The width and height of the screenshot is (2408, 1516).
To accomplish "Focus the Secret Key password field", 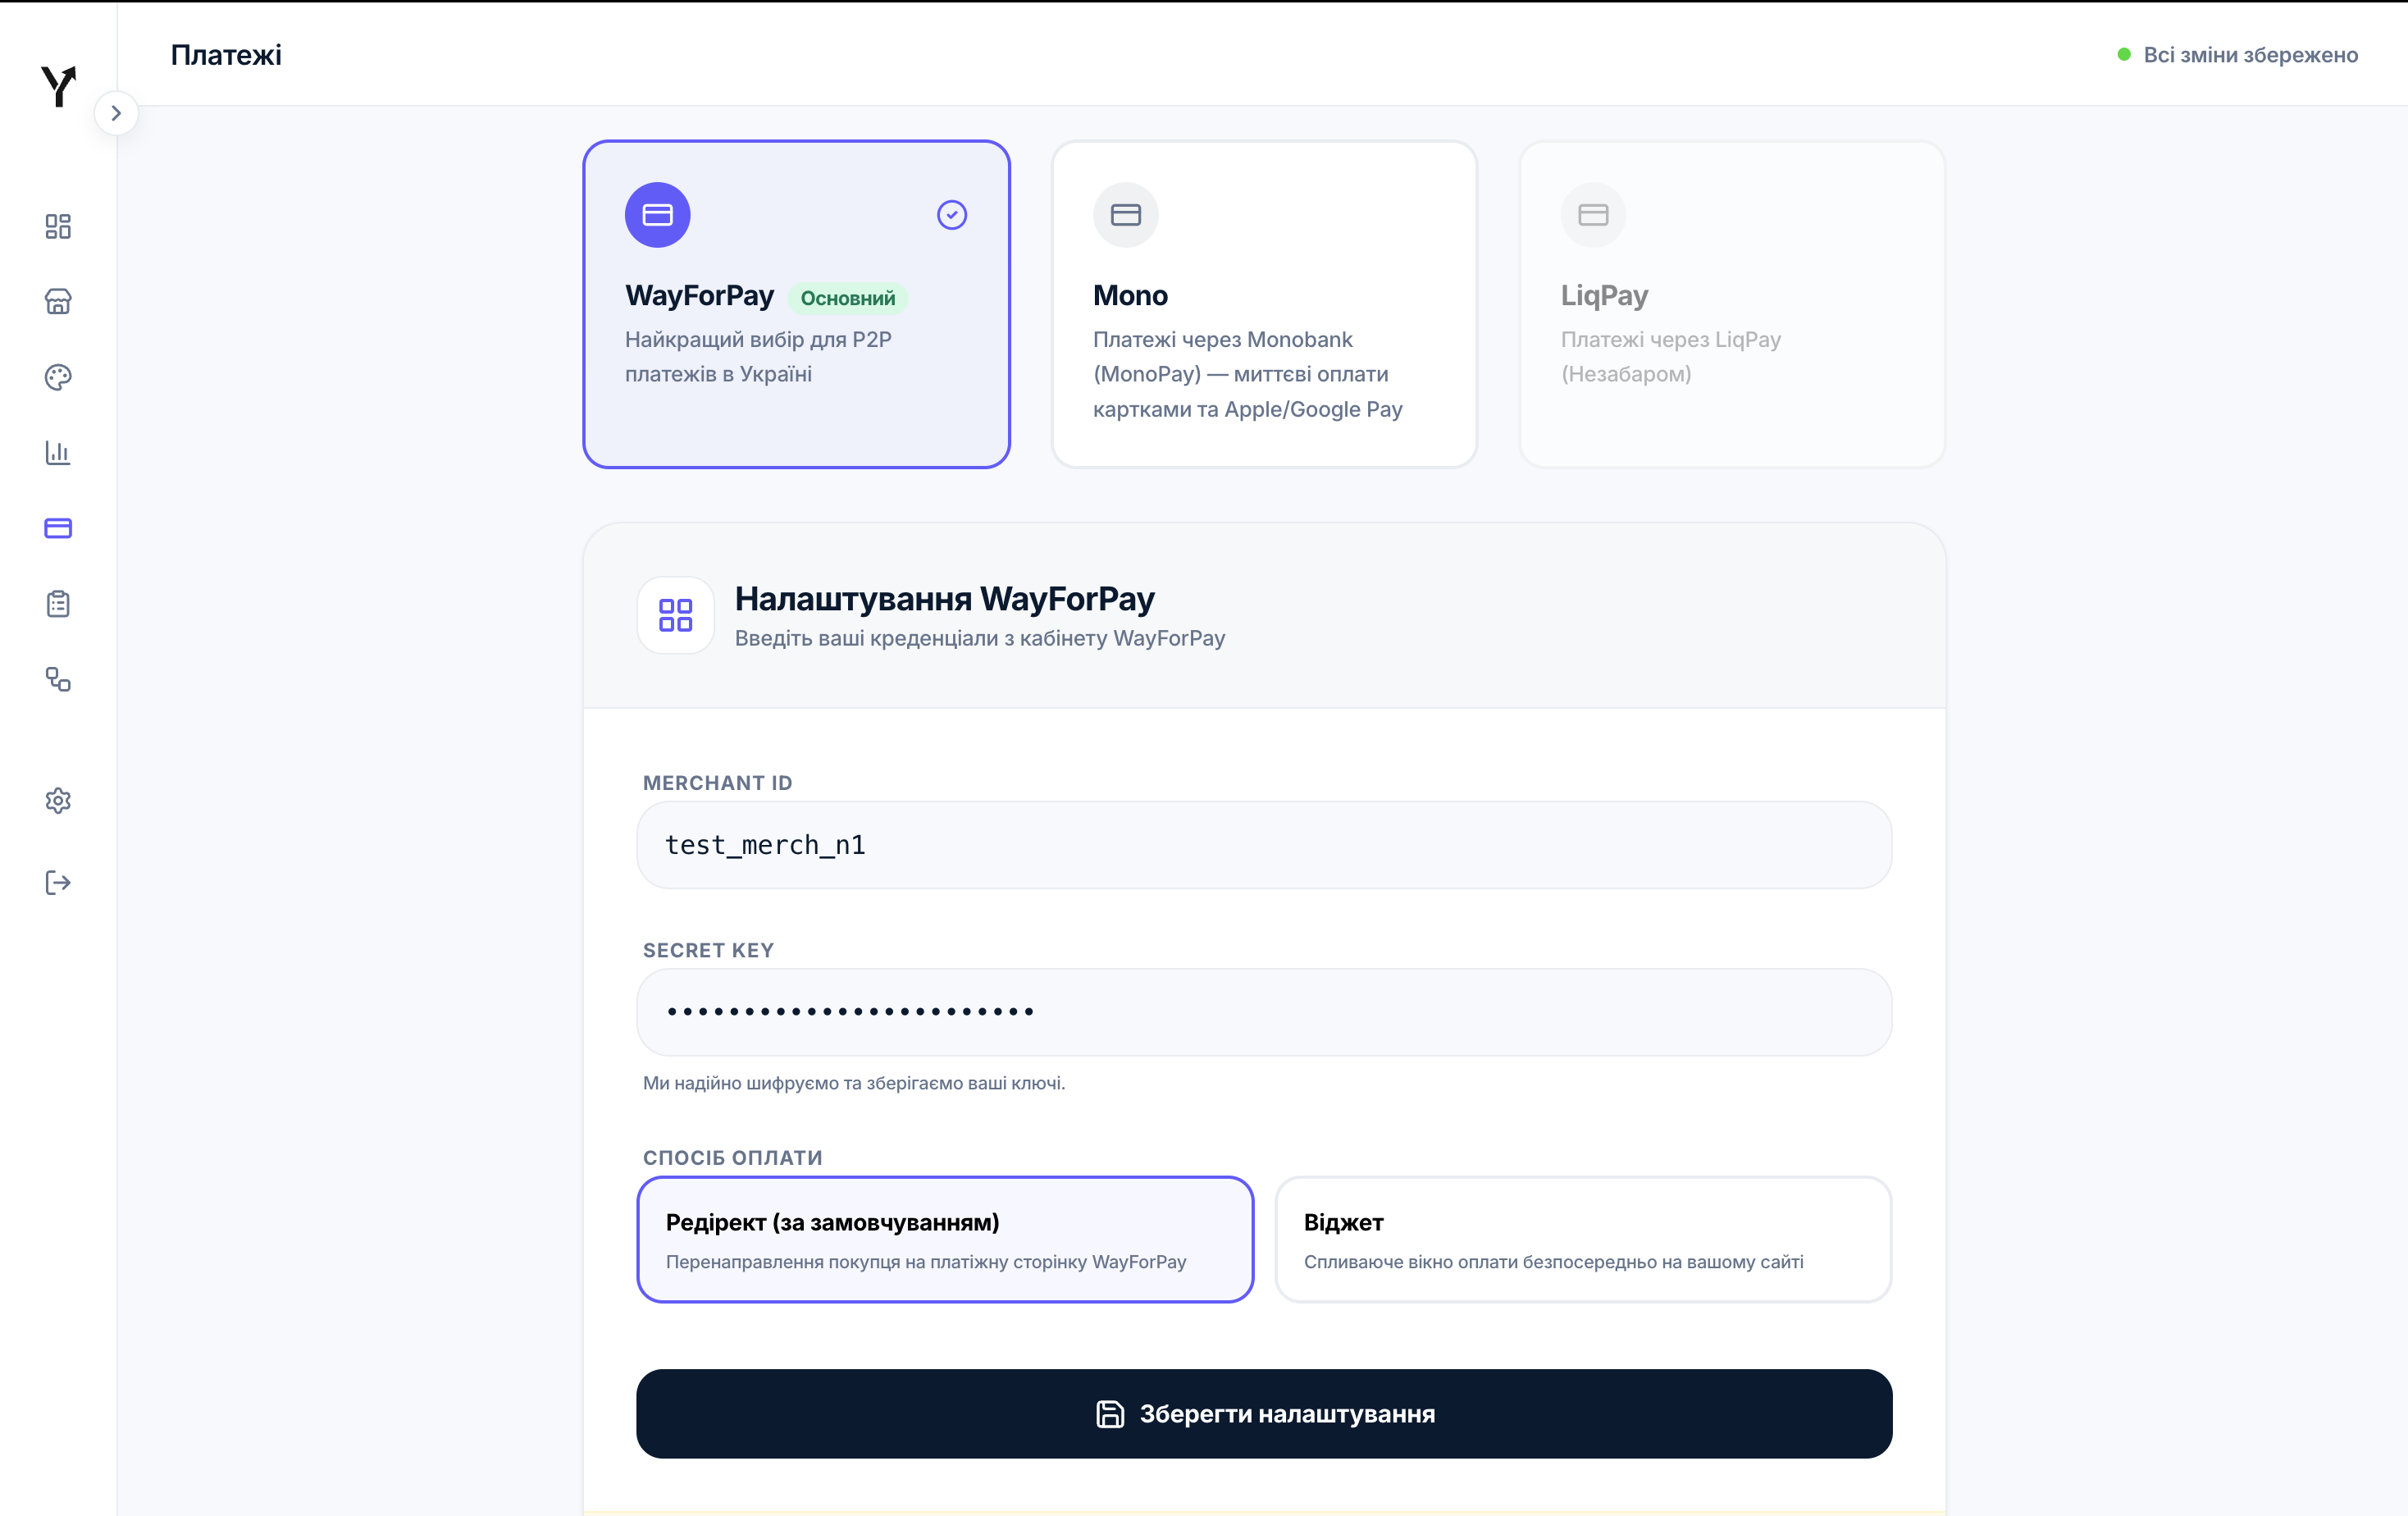I will pos(1264,1012).
